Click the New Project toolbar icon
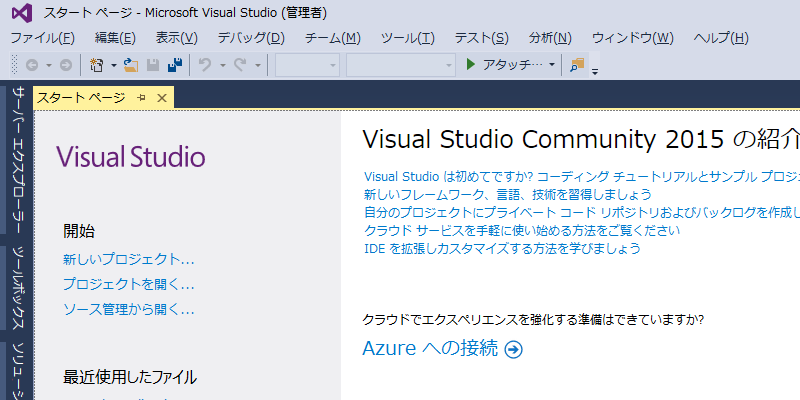The image size is (800, 400). [96, 65]
